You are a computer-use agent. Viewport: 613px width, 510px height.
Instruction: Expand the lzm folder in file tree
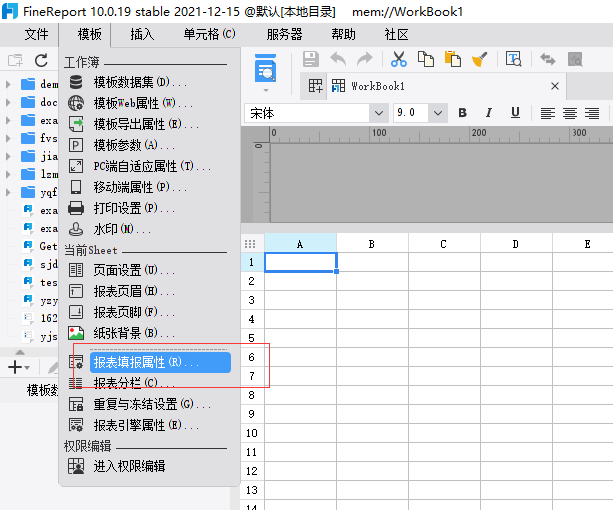(x=8, y=174)
